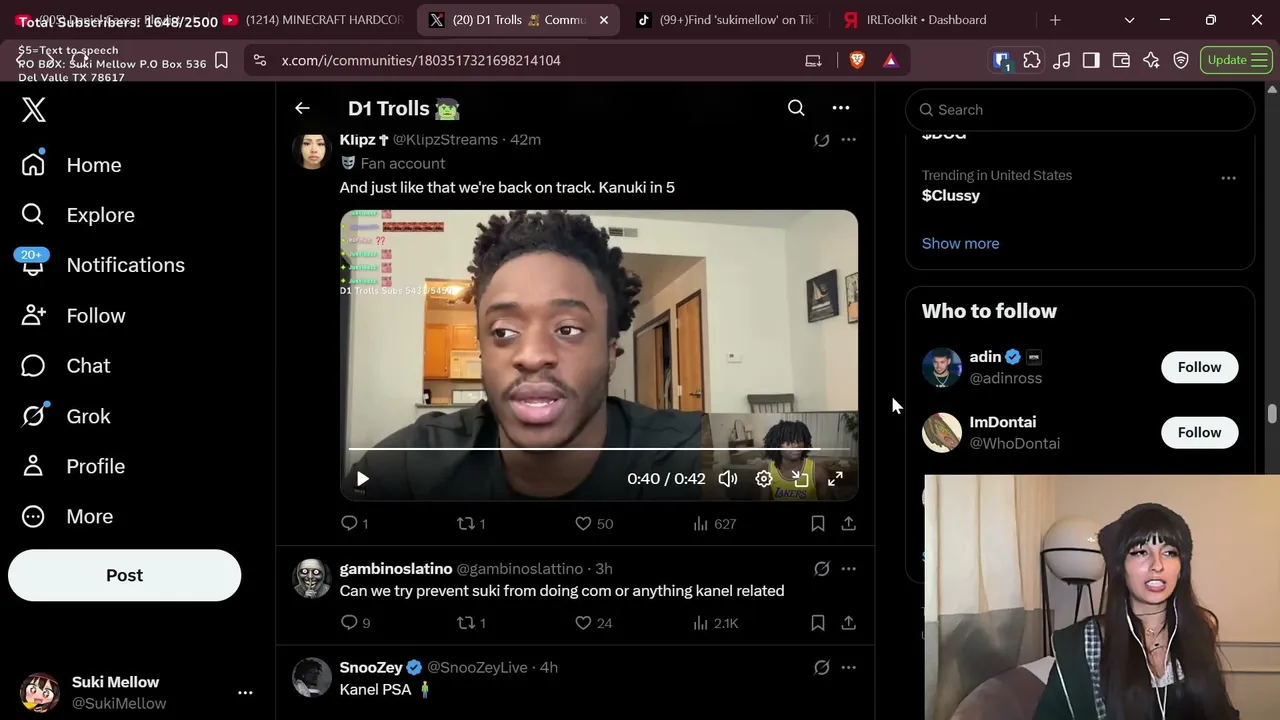
Task: Open the browser tab search chevron
Action: click(x=1129, y=20)
